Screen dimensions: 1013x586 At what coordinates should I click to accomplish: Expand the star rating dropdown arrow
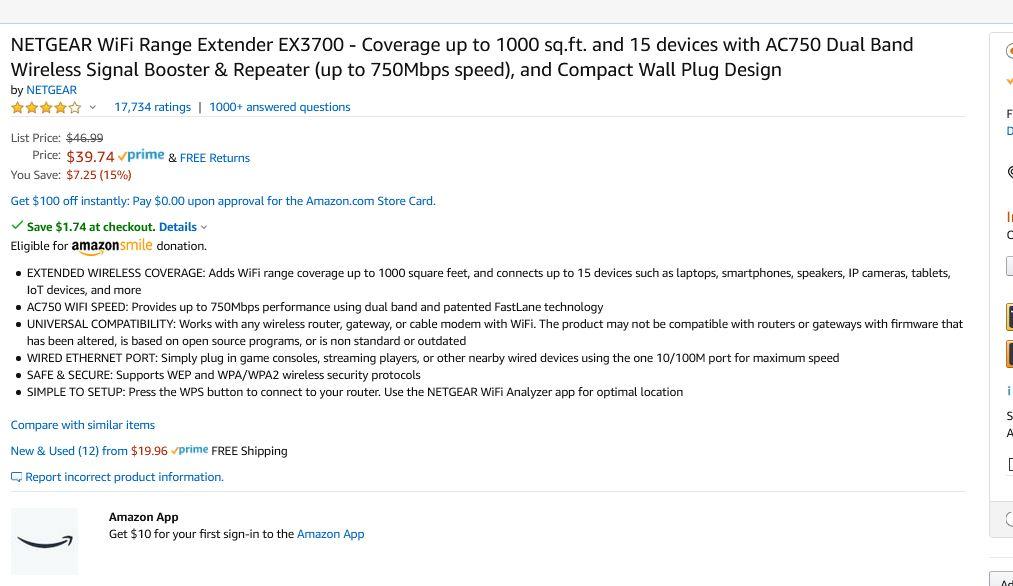[92, 107]
